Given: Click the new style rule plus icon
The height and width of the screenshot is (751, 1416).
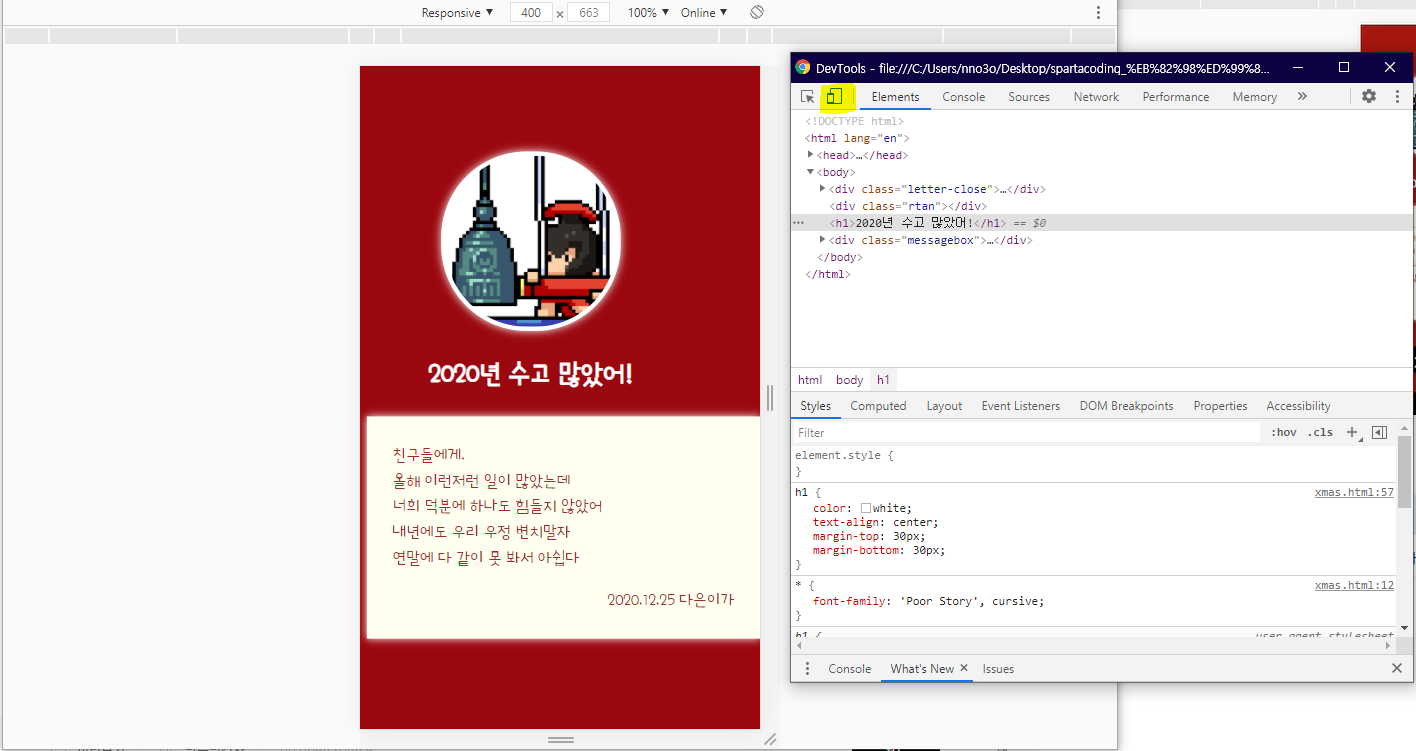Looking at the screenshot, I should [1352, 433].
